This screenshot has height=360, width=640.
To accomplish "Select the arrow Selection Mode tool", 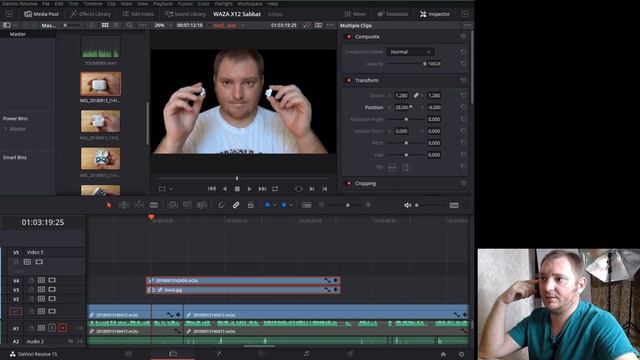I will [x=109, y=205].
